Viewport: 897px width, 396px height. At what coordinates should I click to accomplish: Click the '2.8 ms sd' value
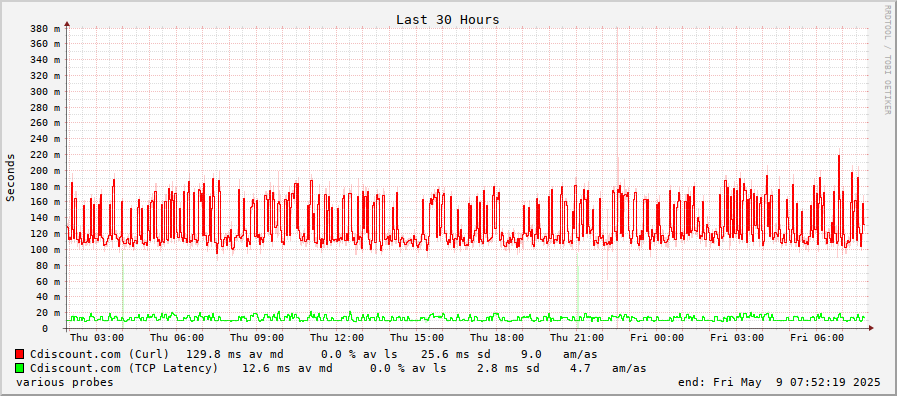(508, 368)
